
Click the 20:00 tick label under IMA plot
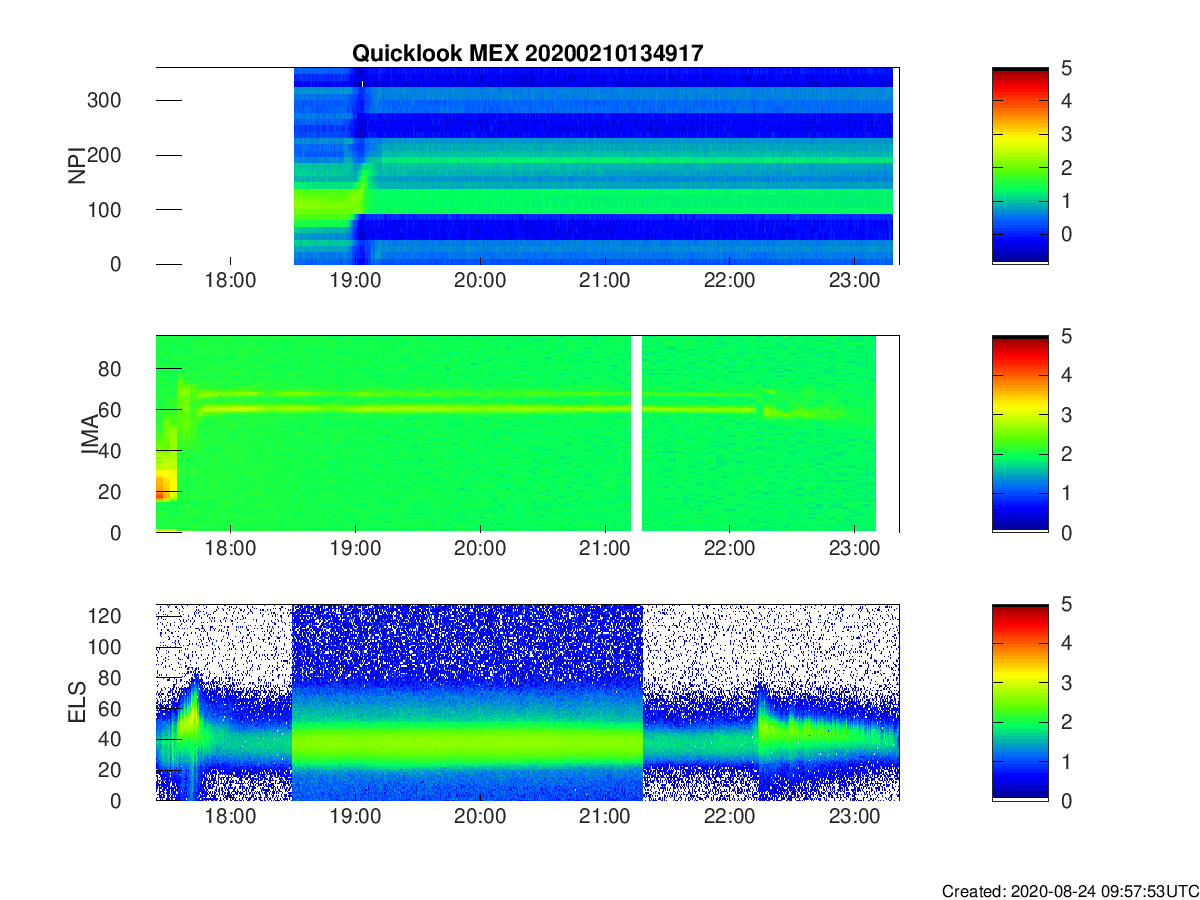(480, 551)
